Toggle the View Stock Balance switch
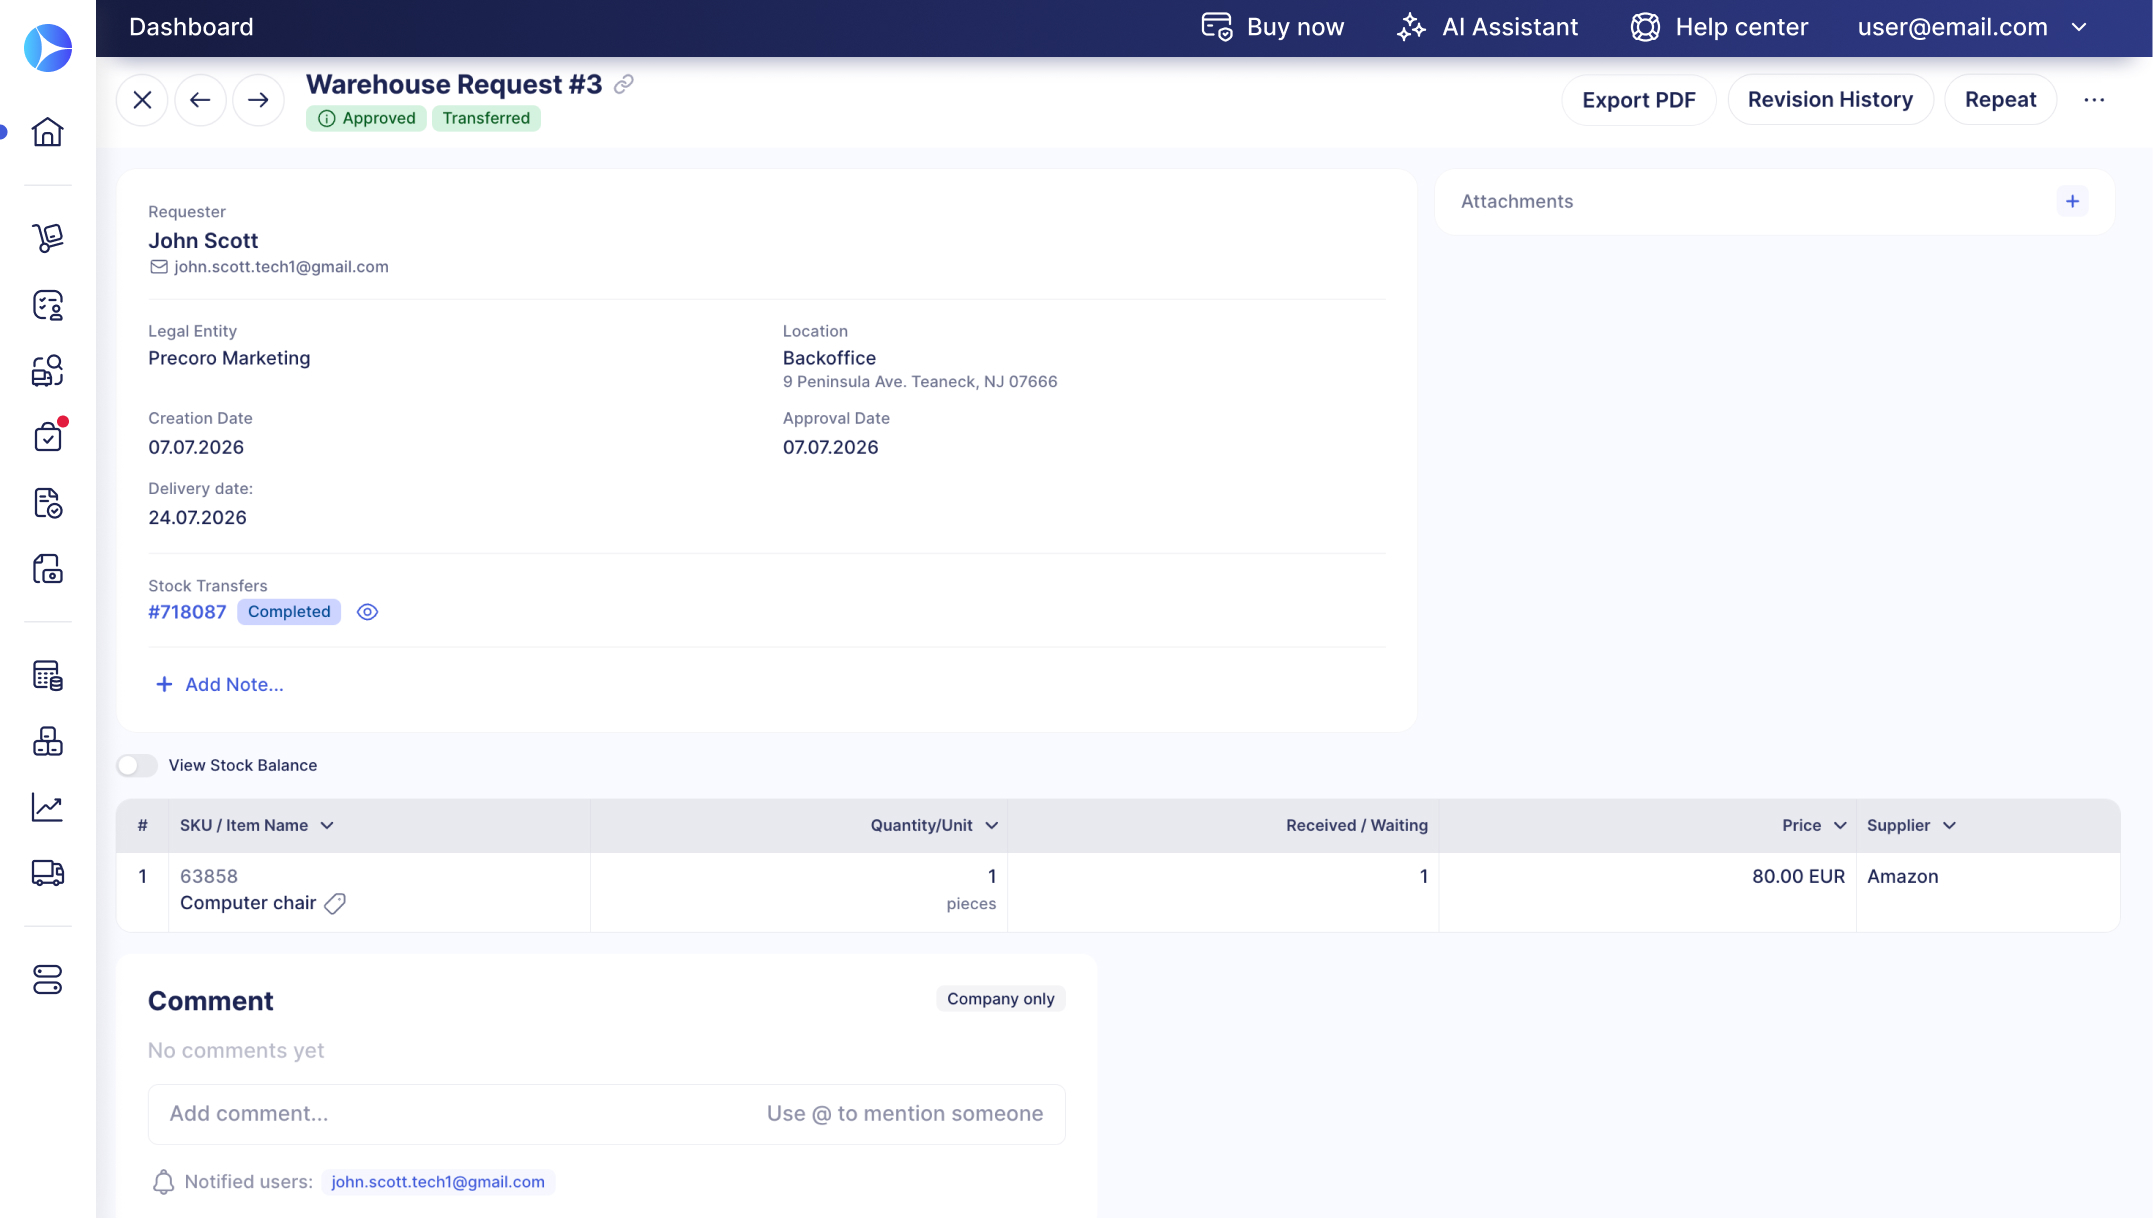 [137, 765]
